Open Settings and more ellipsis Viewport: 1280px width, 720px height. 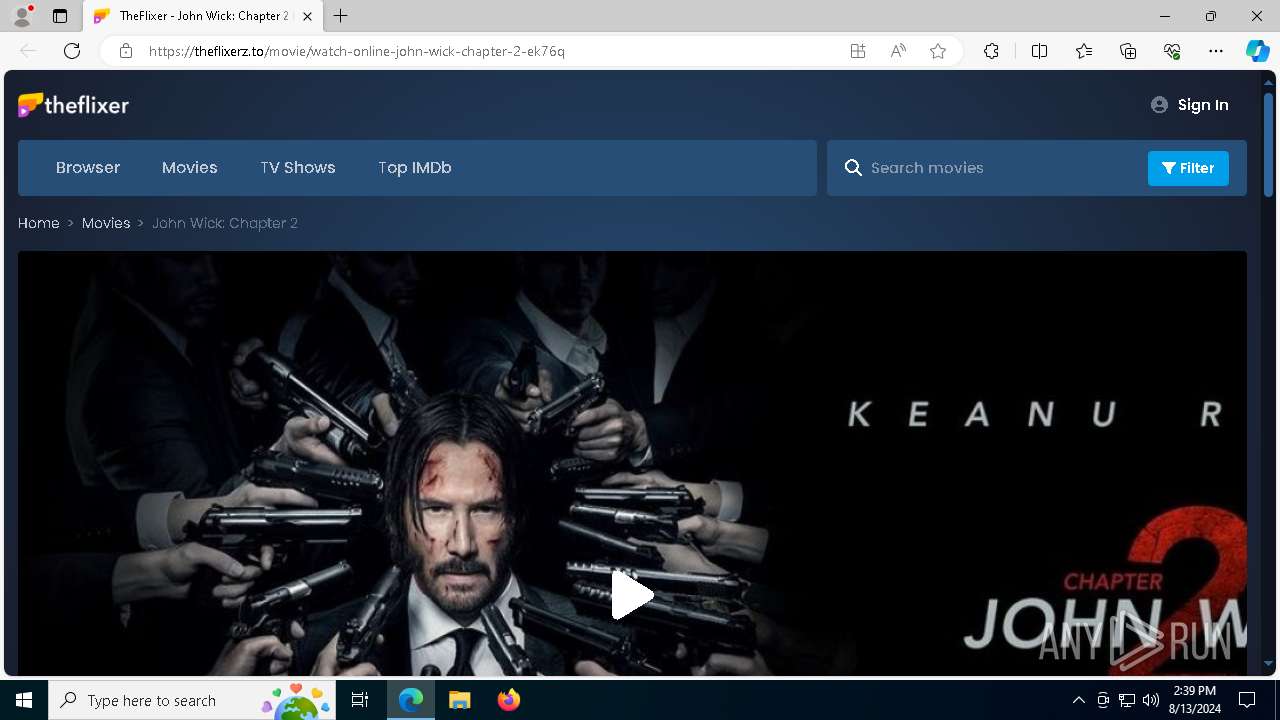click(1216, 51)
